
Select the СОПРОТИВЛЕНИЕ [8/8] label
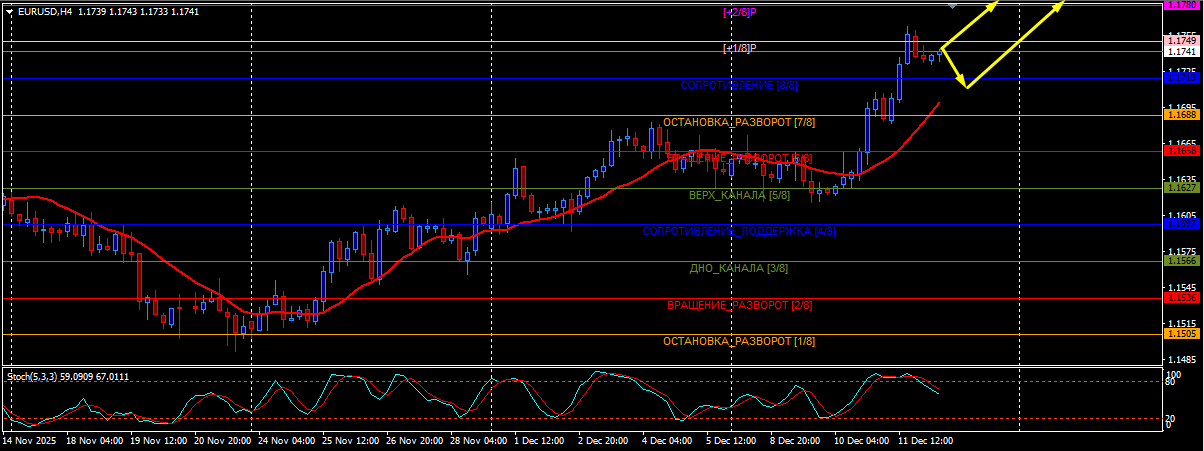pos(739,86)
